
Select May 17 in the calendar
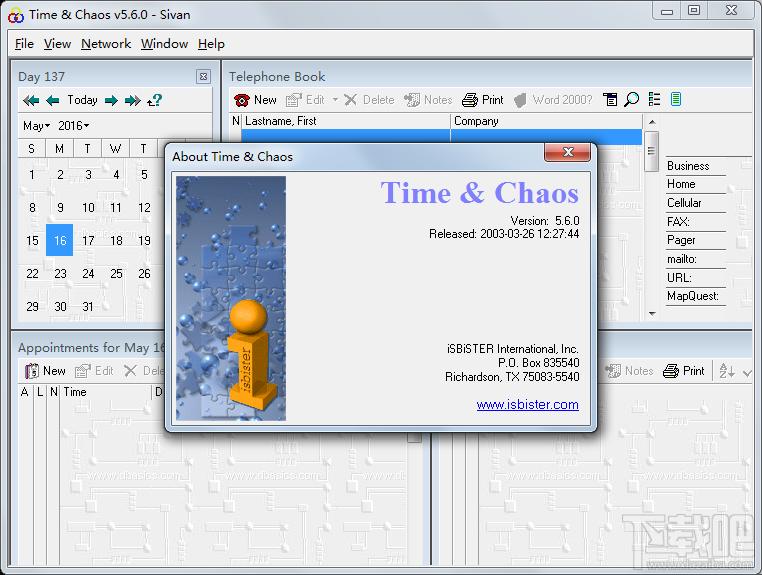click(88, 241)
